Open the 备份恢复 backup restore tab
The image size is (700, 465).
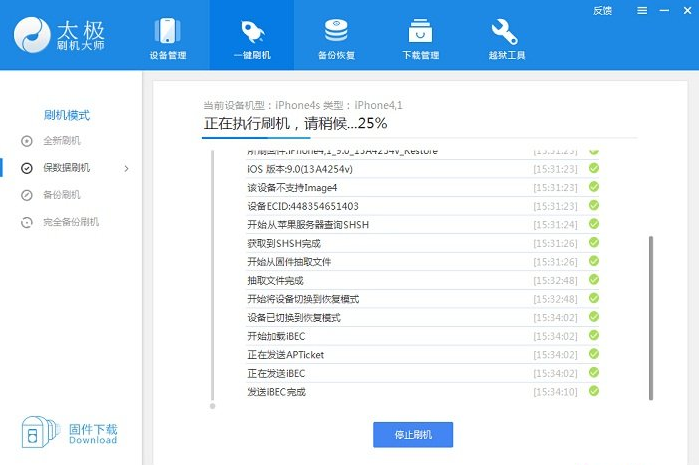[x=336, y=38]
